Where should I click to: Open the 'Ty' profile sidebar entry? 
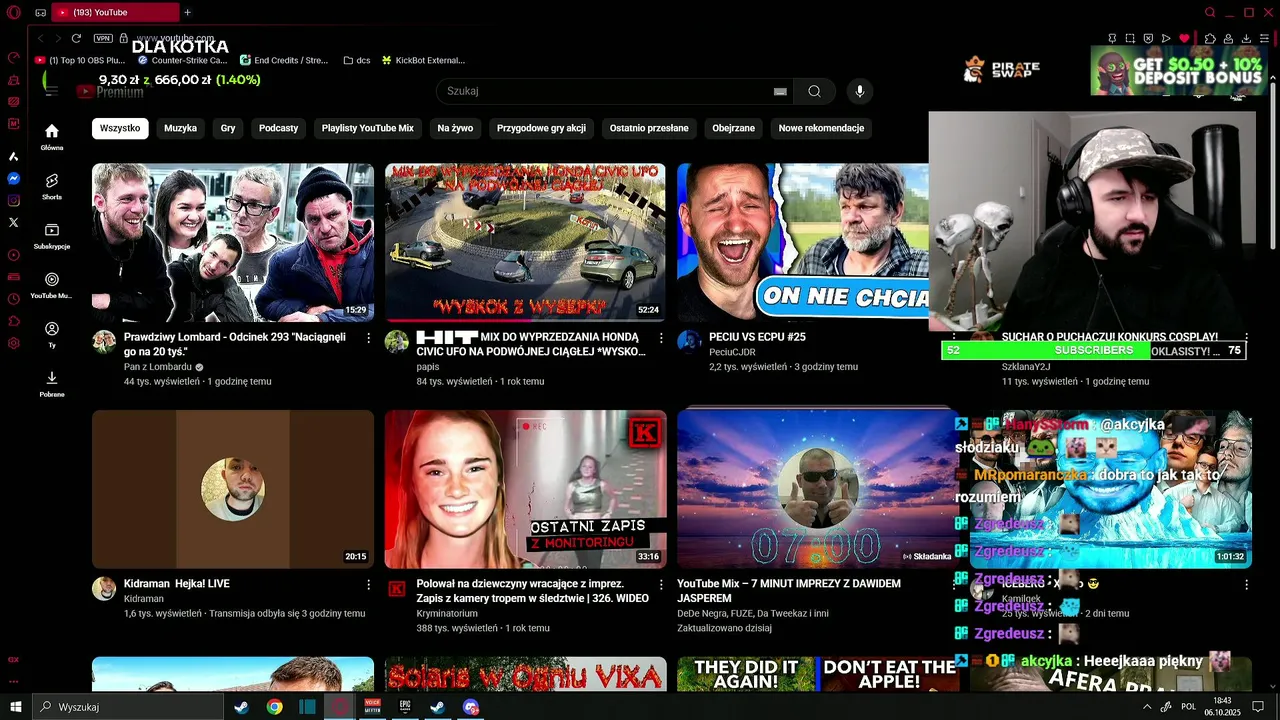52,335
